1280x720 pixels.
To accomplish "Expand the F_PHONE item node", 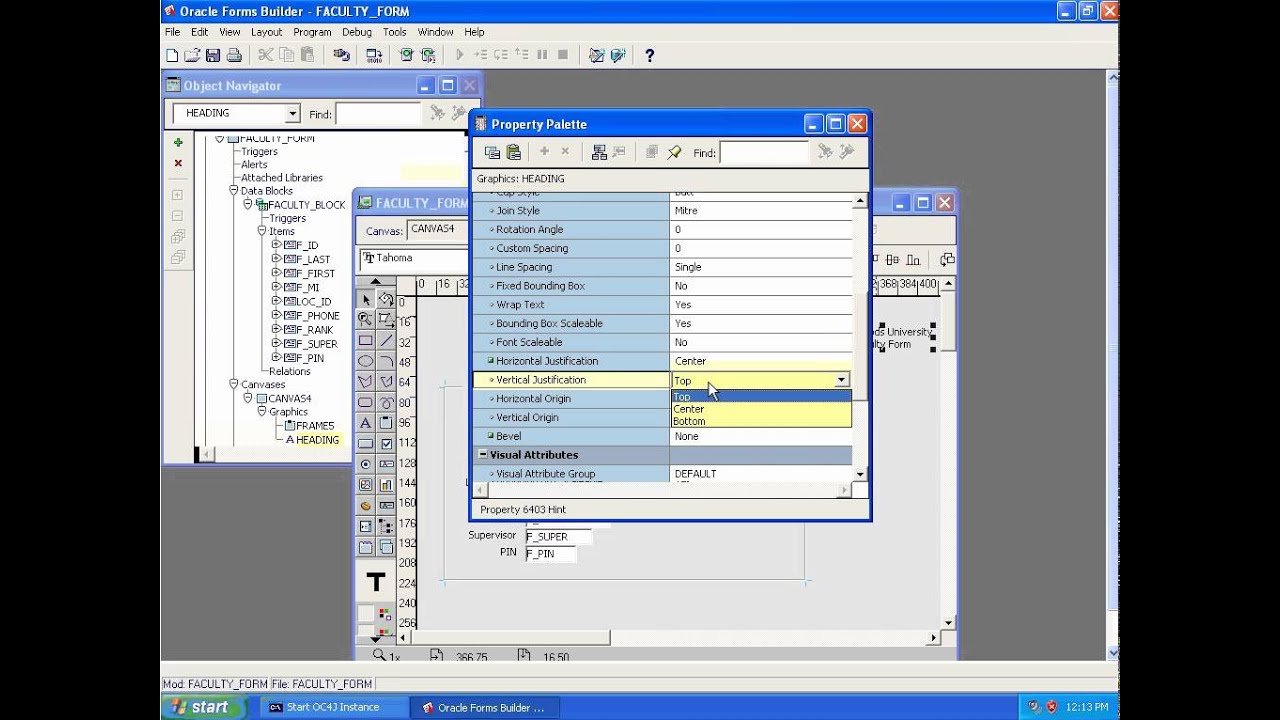I will pyautogui.click(x=276, y=315).
